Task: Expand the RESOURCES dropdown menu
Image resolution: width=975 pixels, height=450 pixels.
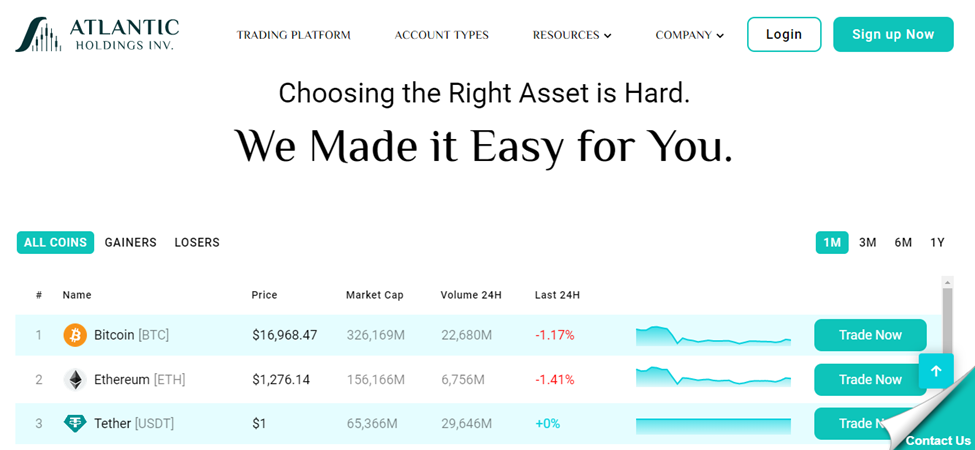Action: click(572, 35)
